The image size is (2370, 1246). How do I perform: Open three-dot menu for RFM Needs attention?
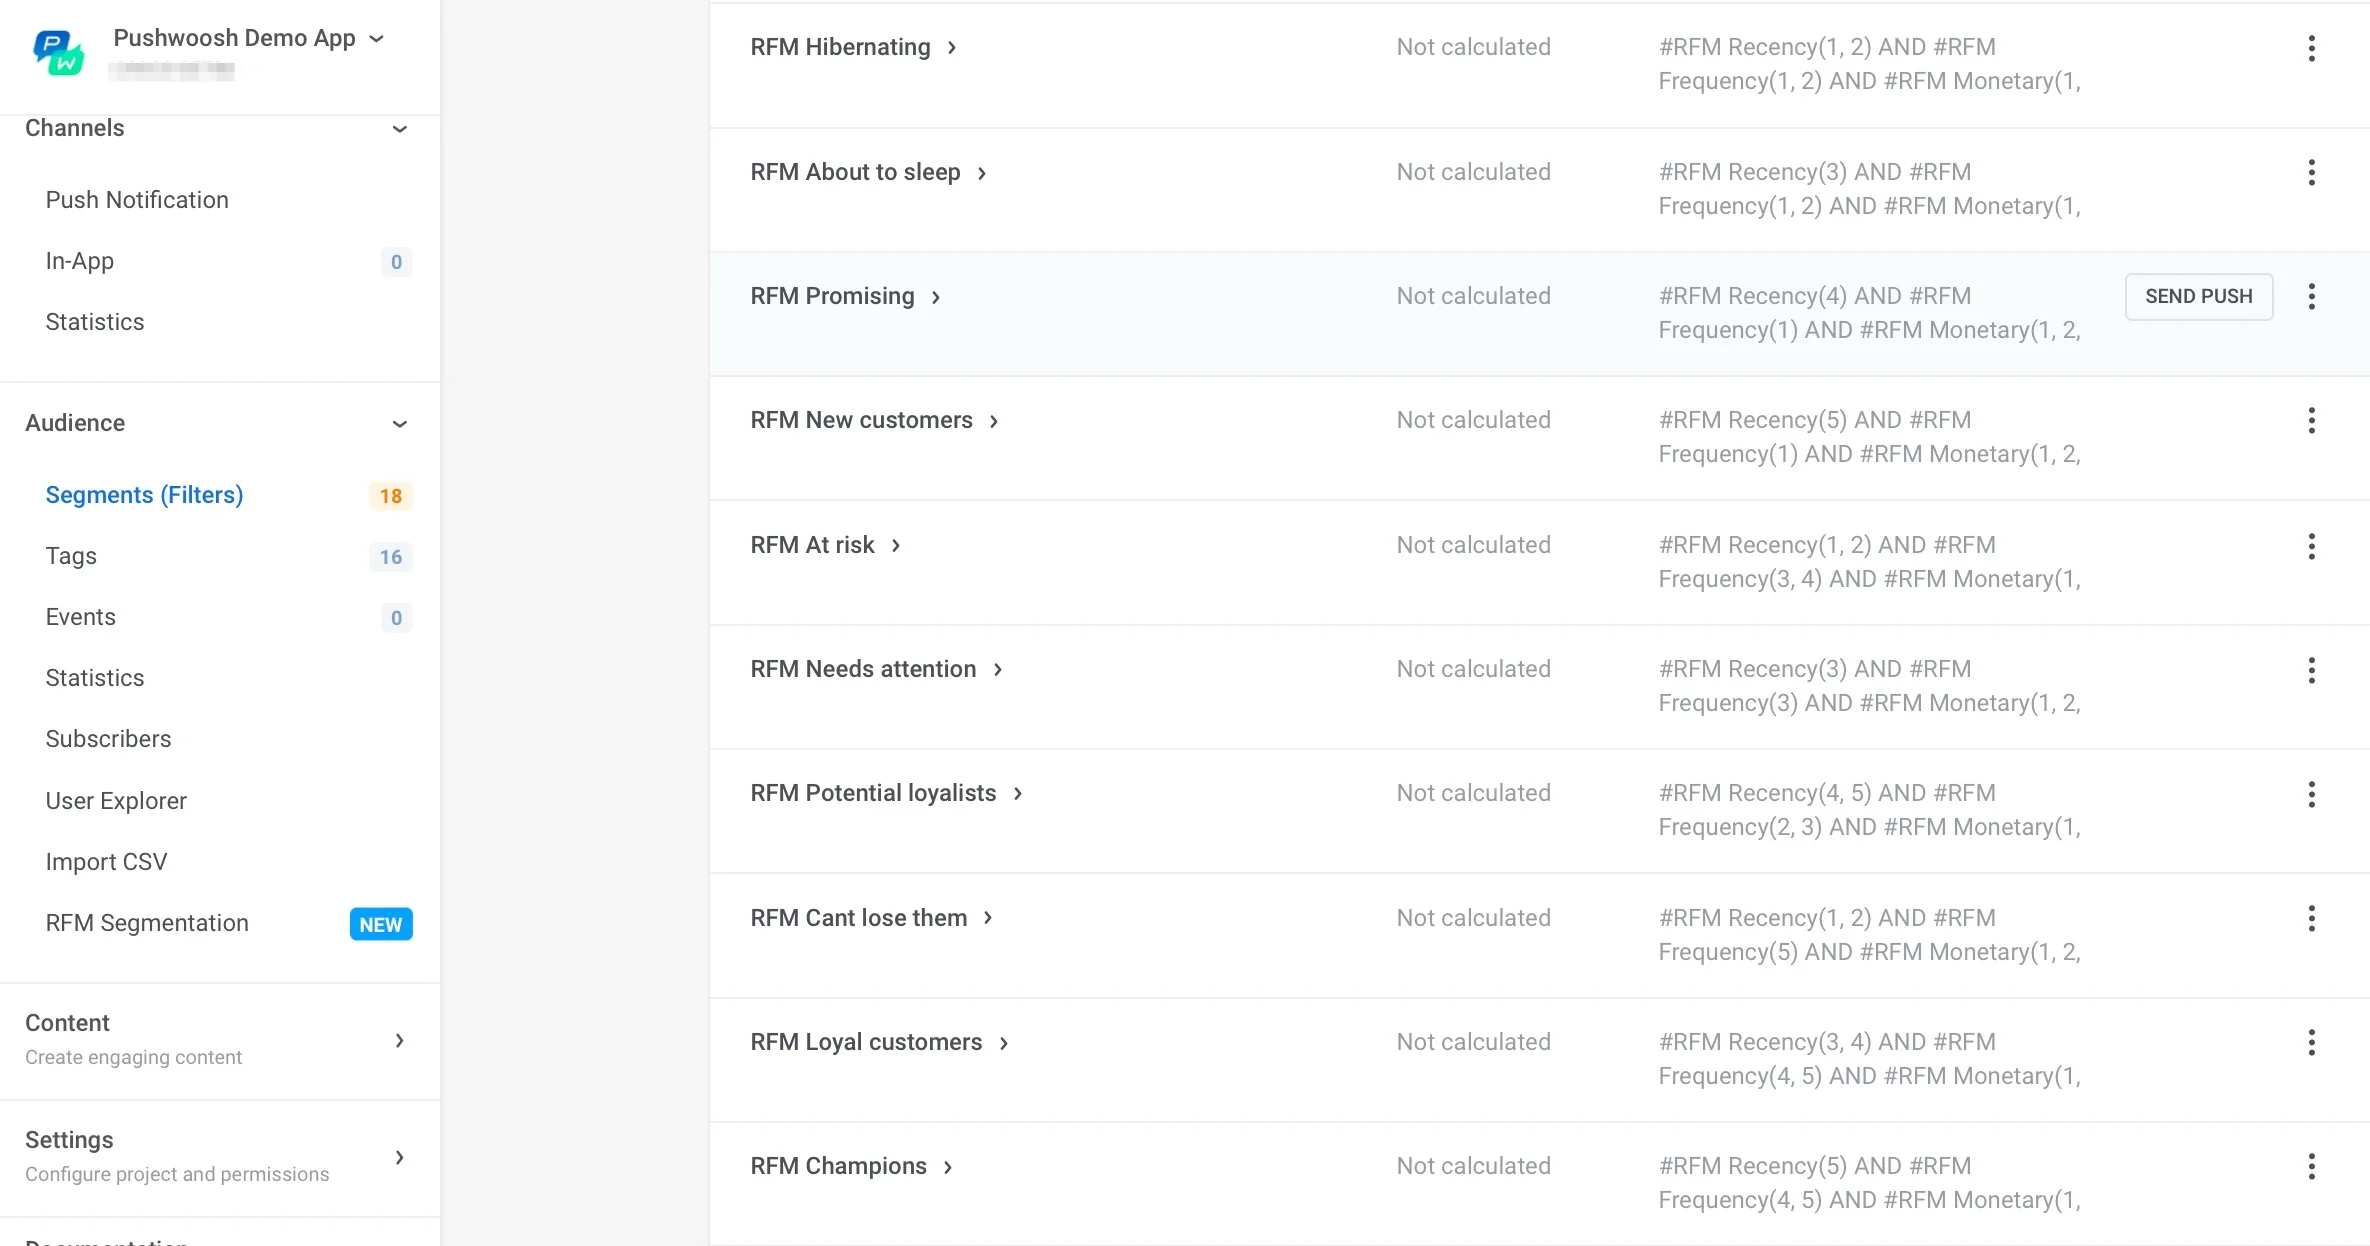point(2311,670)
